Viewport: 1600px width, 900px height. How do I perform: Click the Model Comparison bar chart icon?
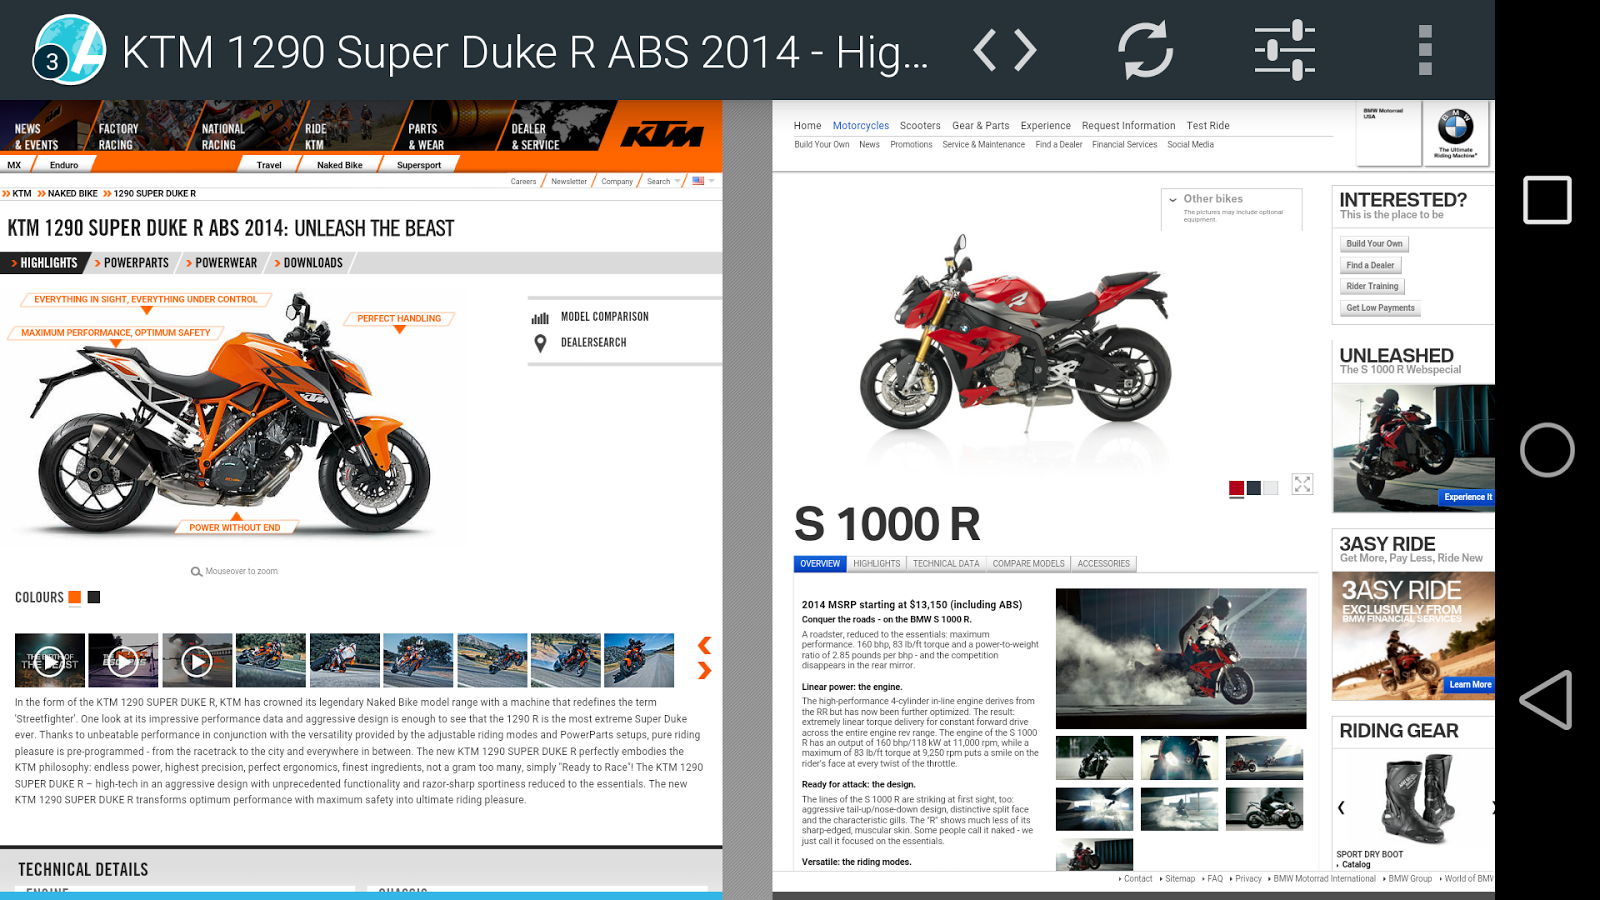point(540,316)
